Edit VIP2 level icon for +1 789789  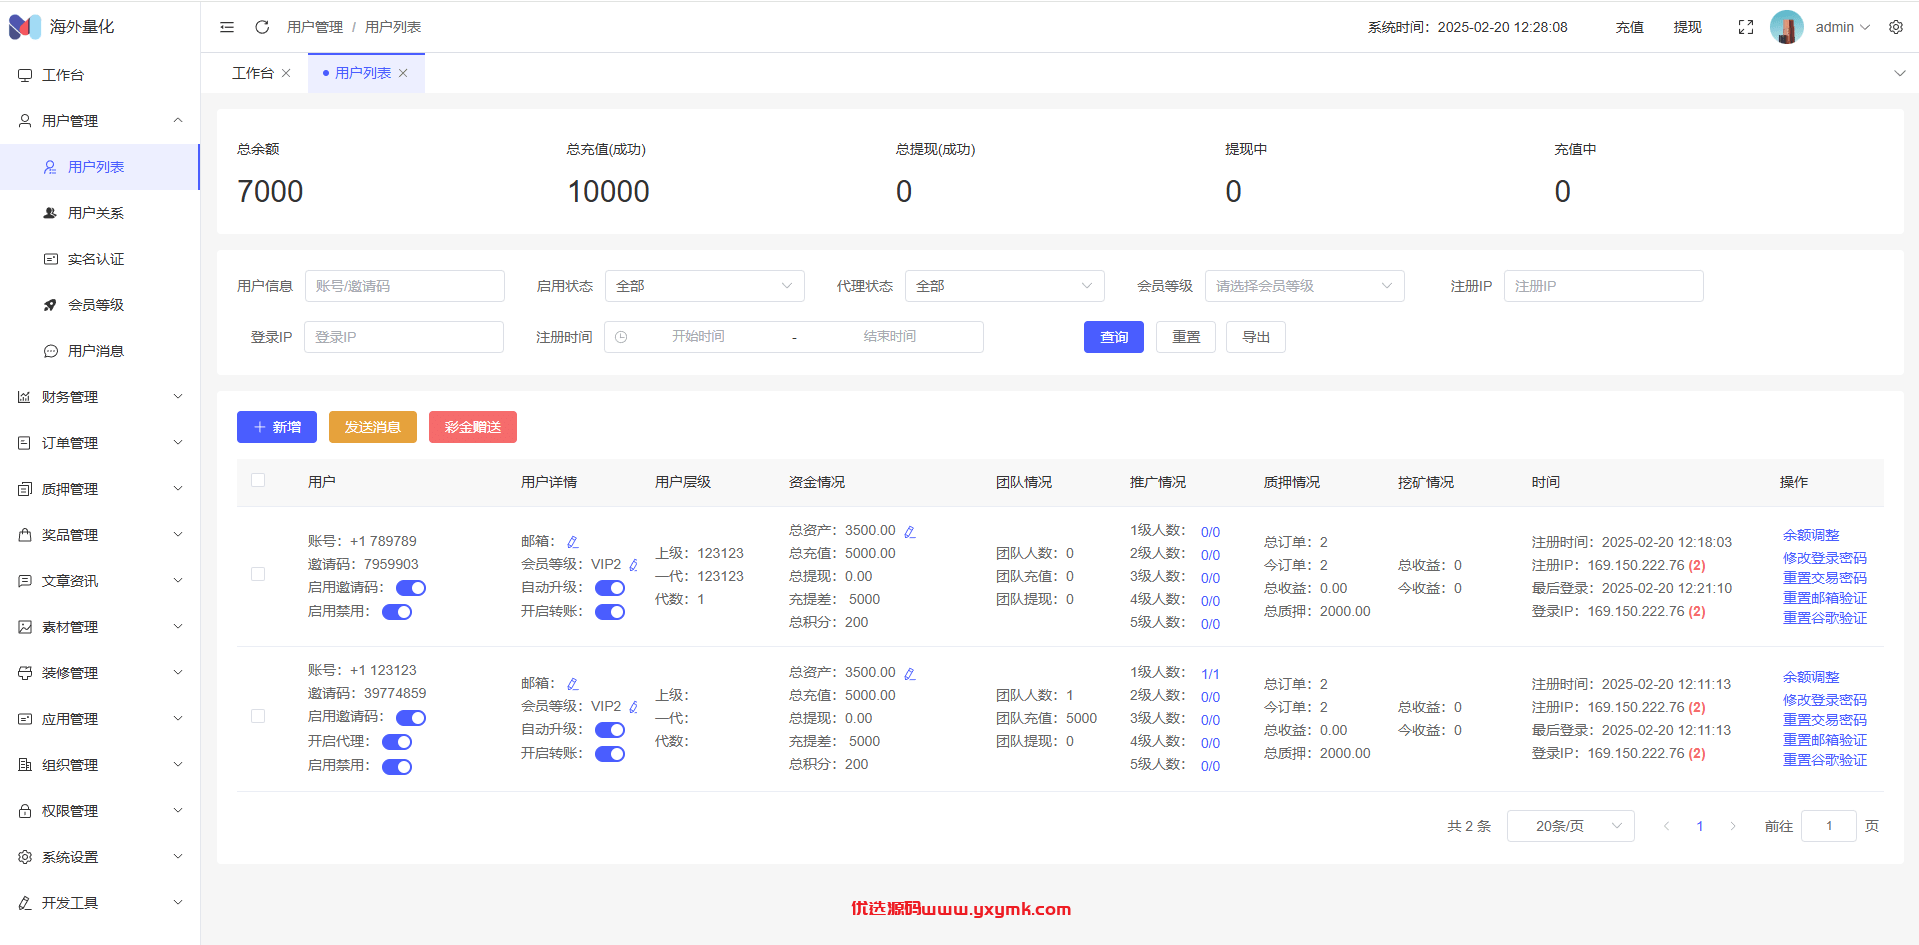(x=634, y=565)
